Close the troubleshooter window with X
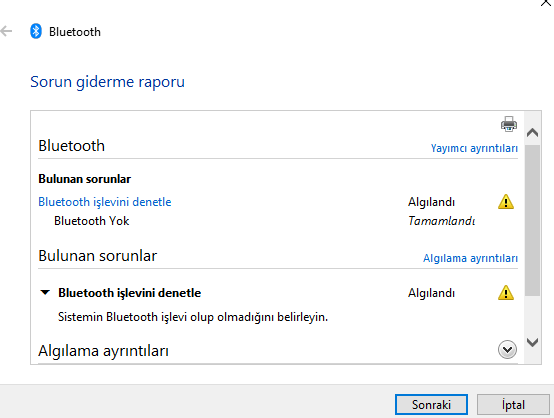This screenshot has height=418, width=554. (x=546, y=3)
